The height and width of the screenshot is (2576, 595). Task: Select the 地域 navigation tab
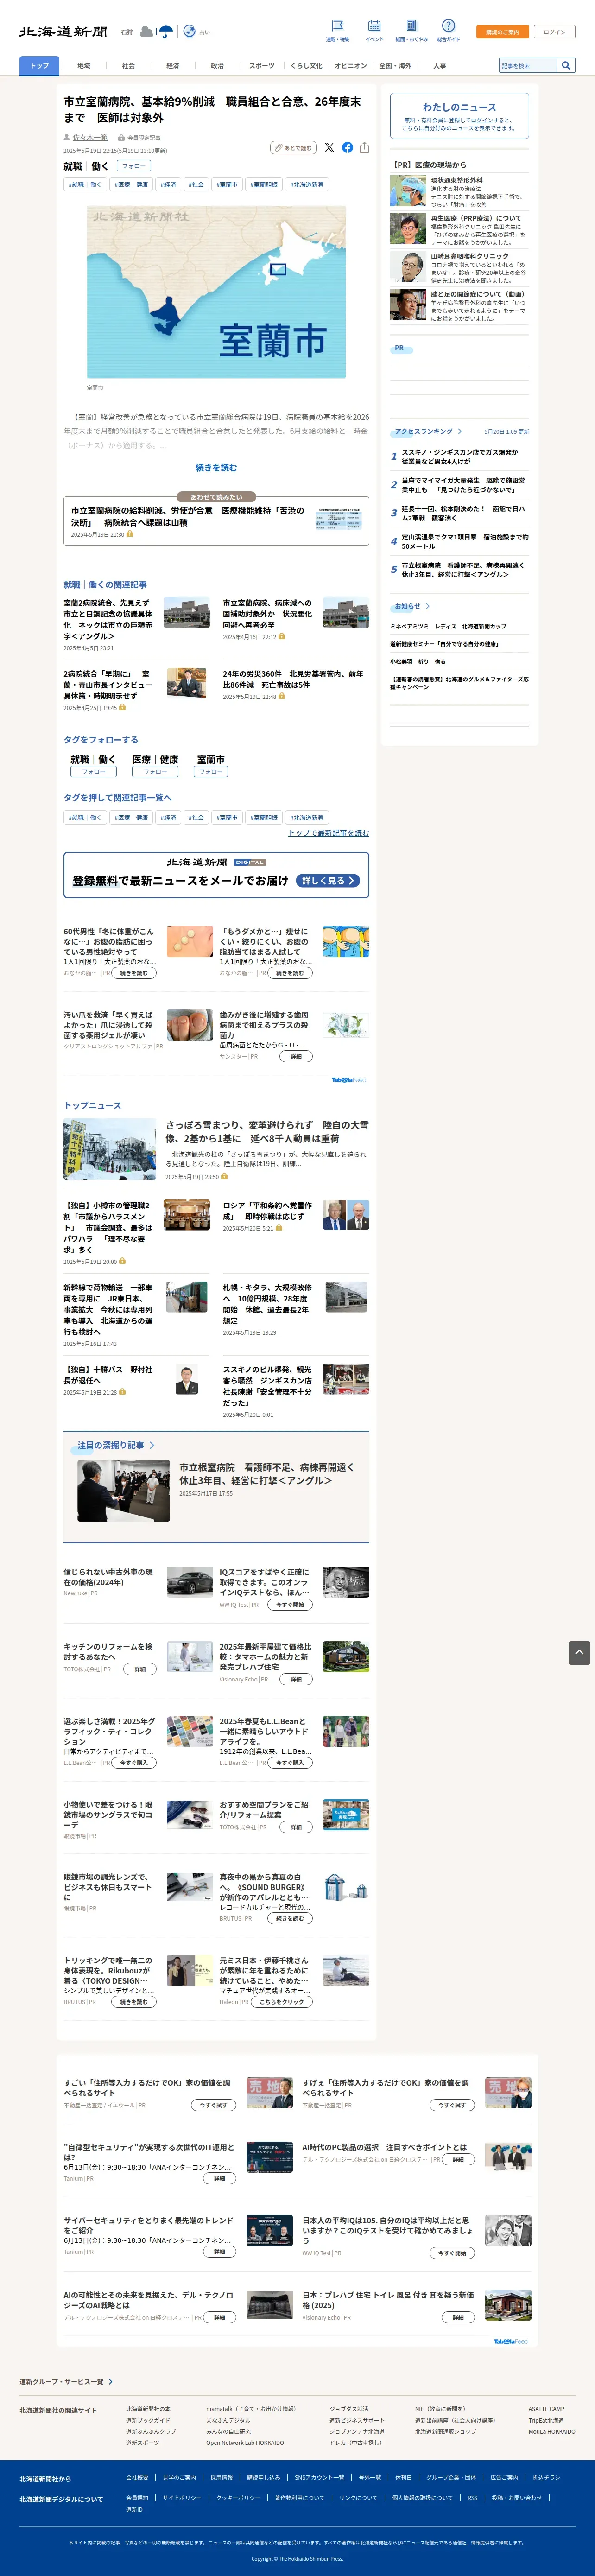coord(84,66)
